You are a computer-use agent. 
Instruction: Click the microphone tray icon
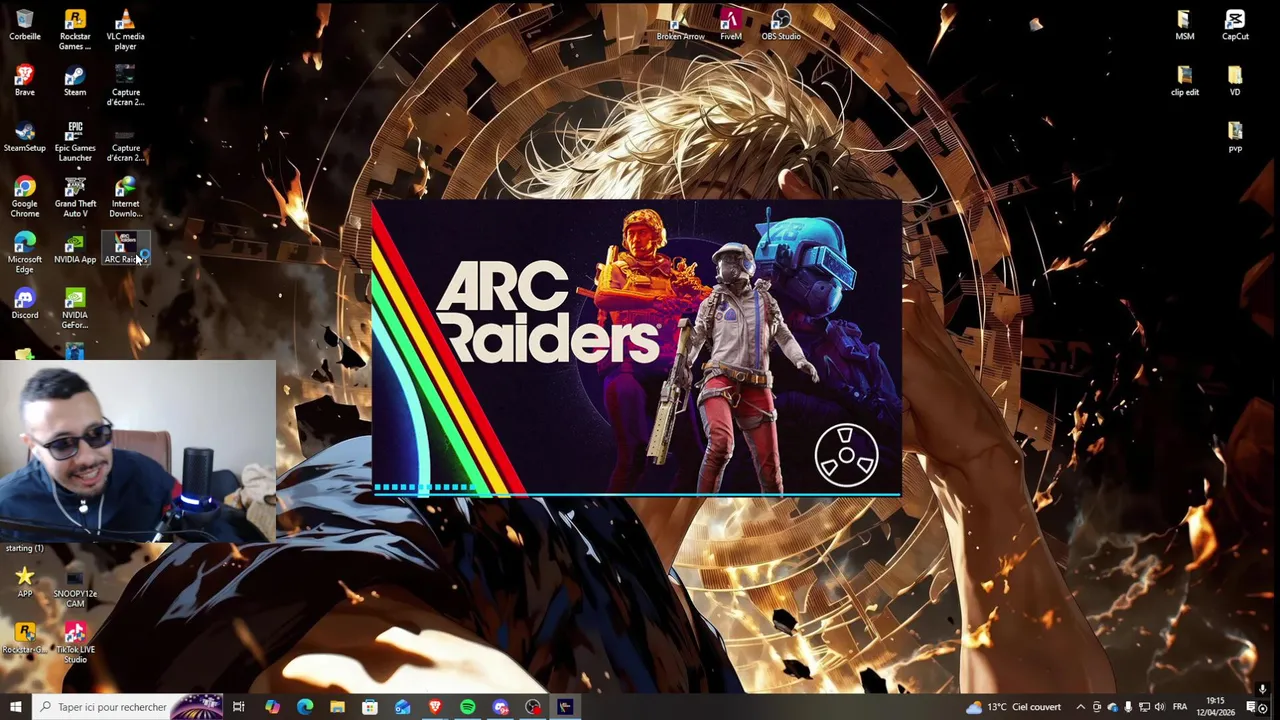pos(1128,707)
